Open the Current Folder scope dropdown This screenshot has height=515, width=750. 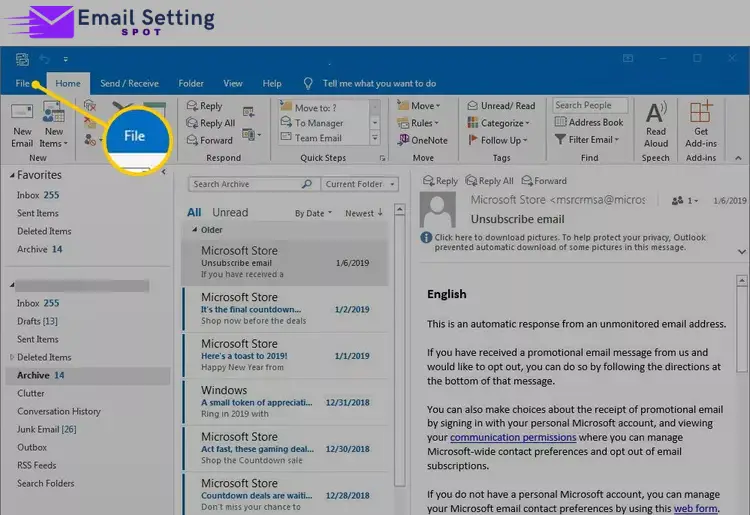pos(360,184)
